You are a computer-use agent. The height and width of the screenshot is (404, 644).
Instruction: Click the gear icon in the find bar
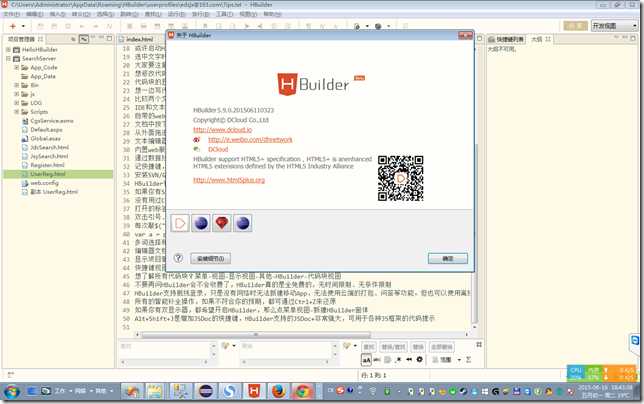(x=419, y=360)
